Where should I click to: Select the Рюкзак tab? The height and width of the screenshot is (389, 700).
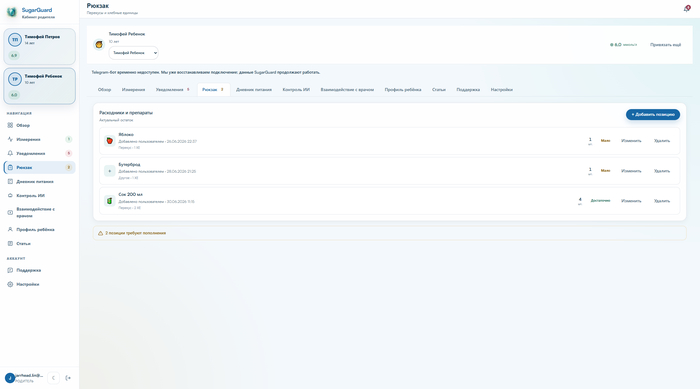(x=213, y=90)
